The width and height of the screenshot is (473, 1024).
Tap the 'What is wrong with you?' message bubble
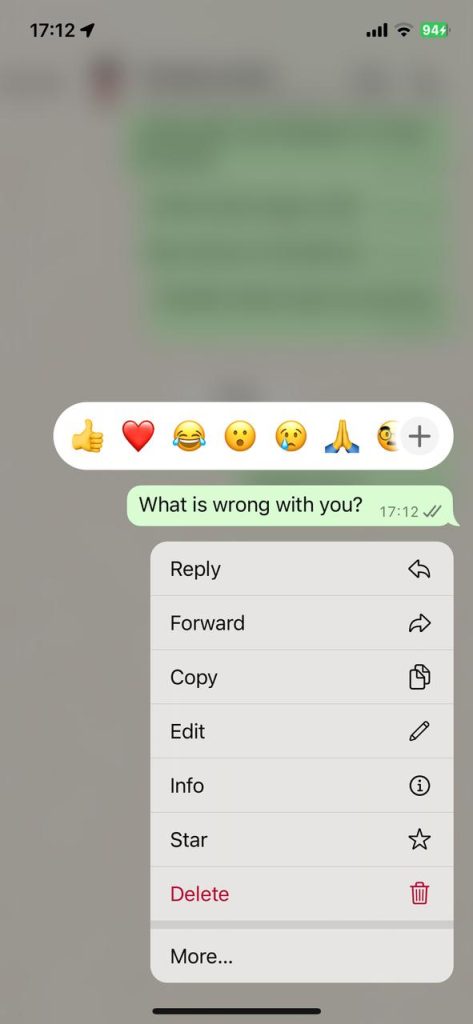[292, 506]
